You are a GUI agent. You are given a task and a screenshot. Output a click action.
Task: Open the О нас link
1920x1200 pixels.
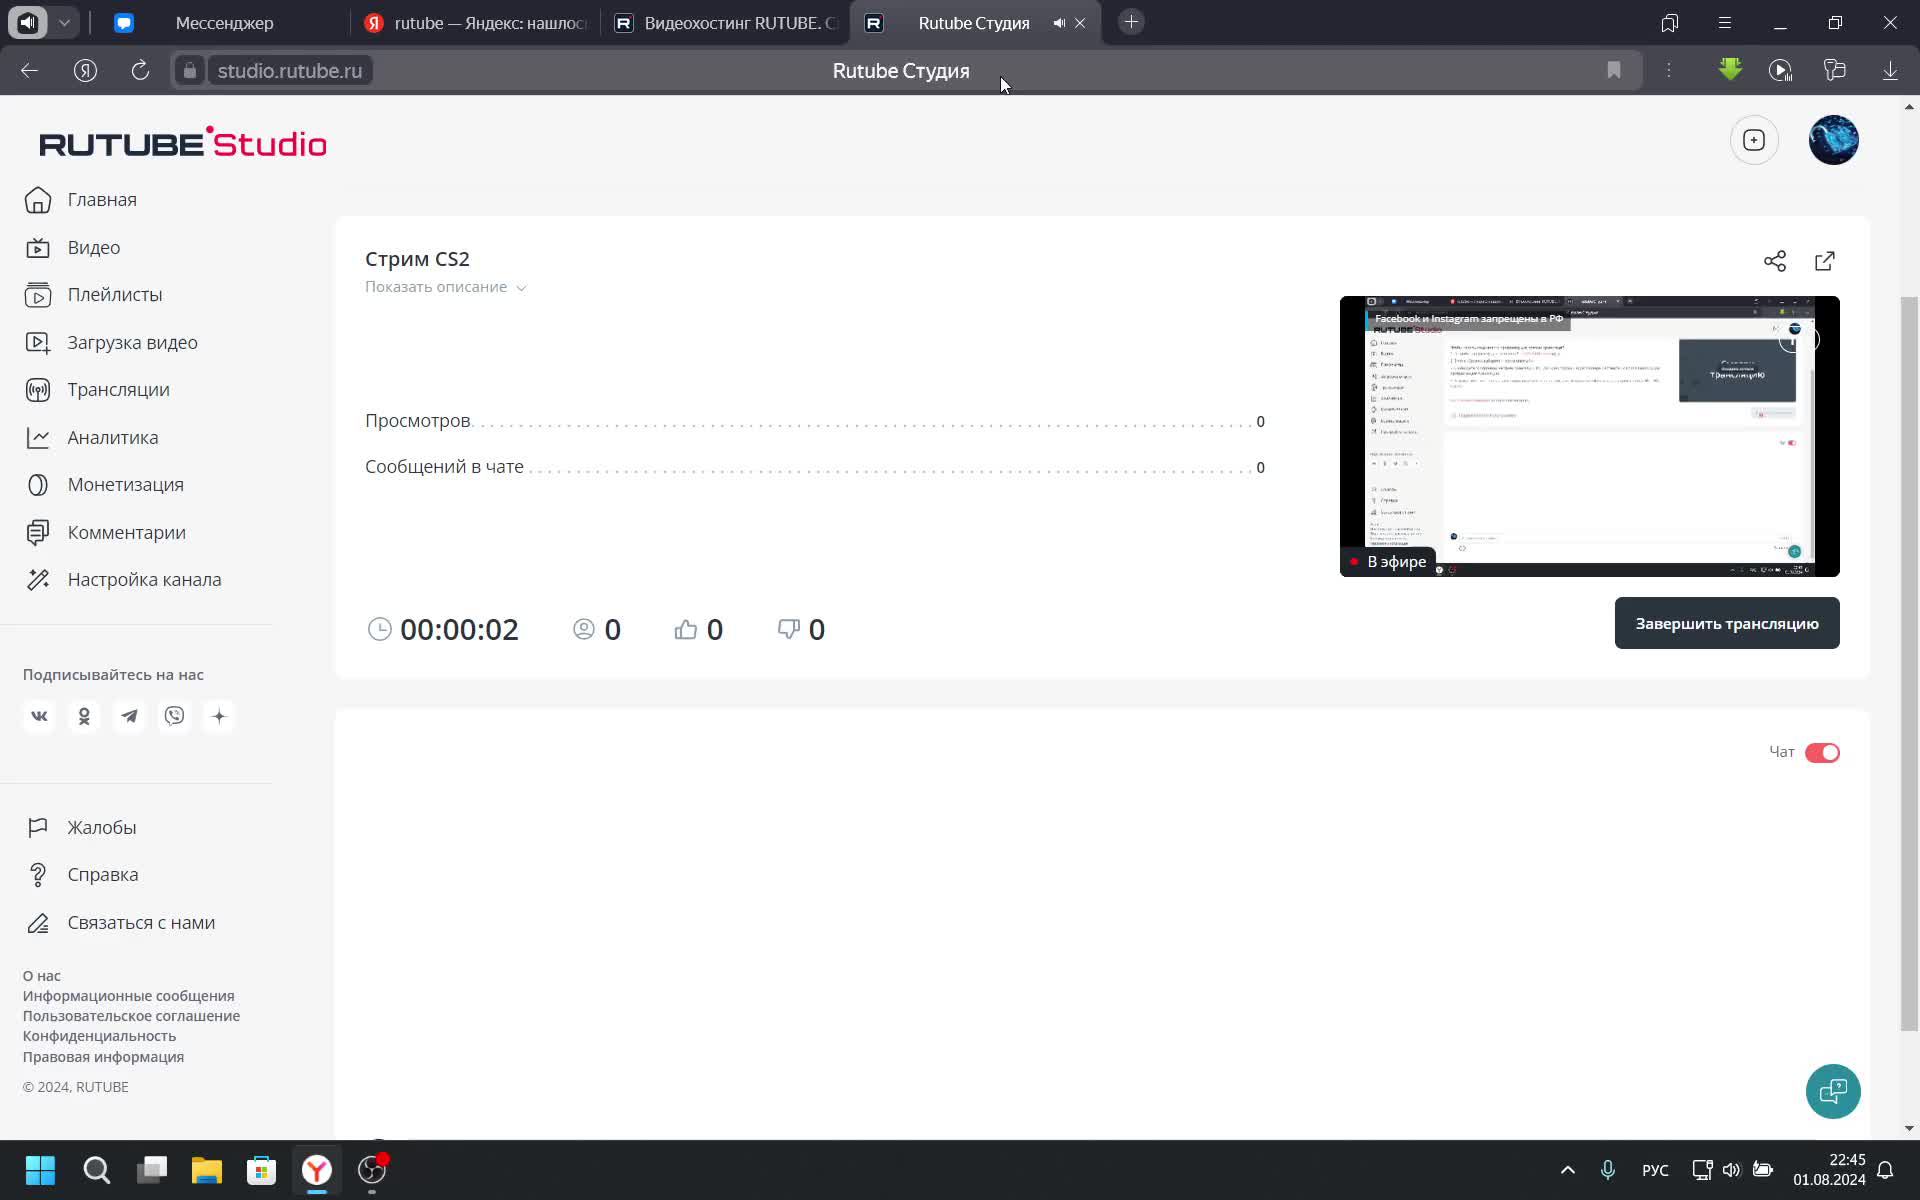coord(42,976)
